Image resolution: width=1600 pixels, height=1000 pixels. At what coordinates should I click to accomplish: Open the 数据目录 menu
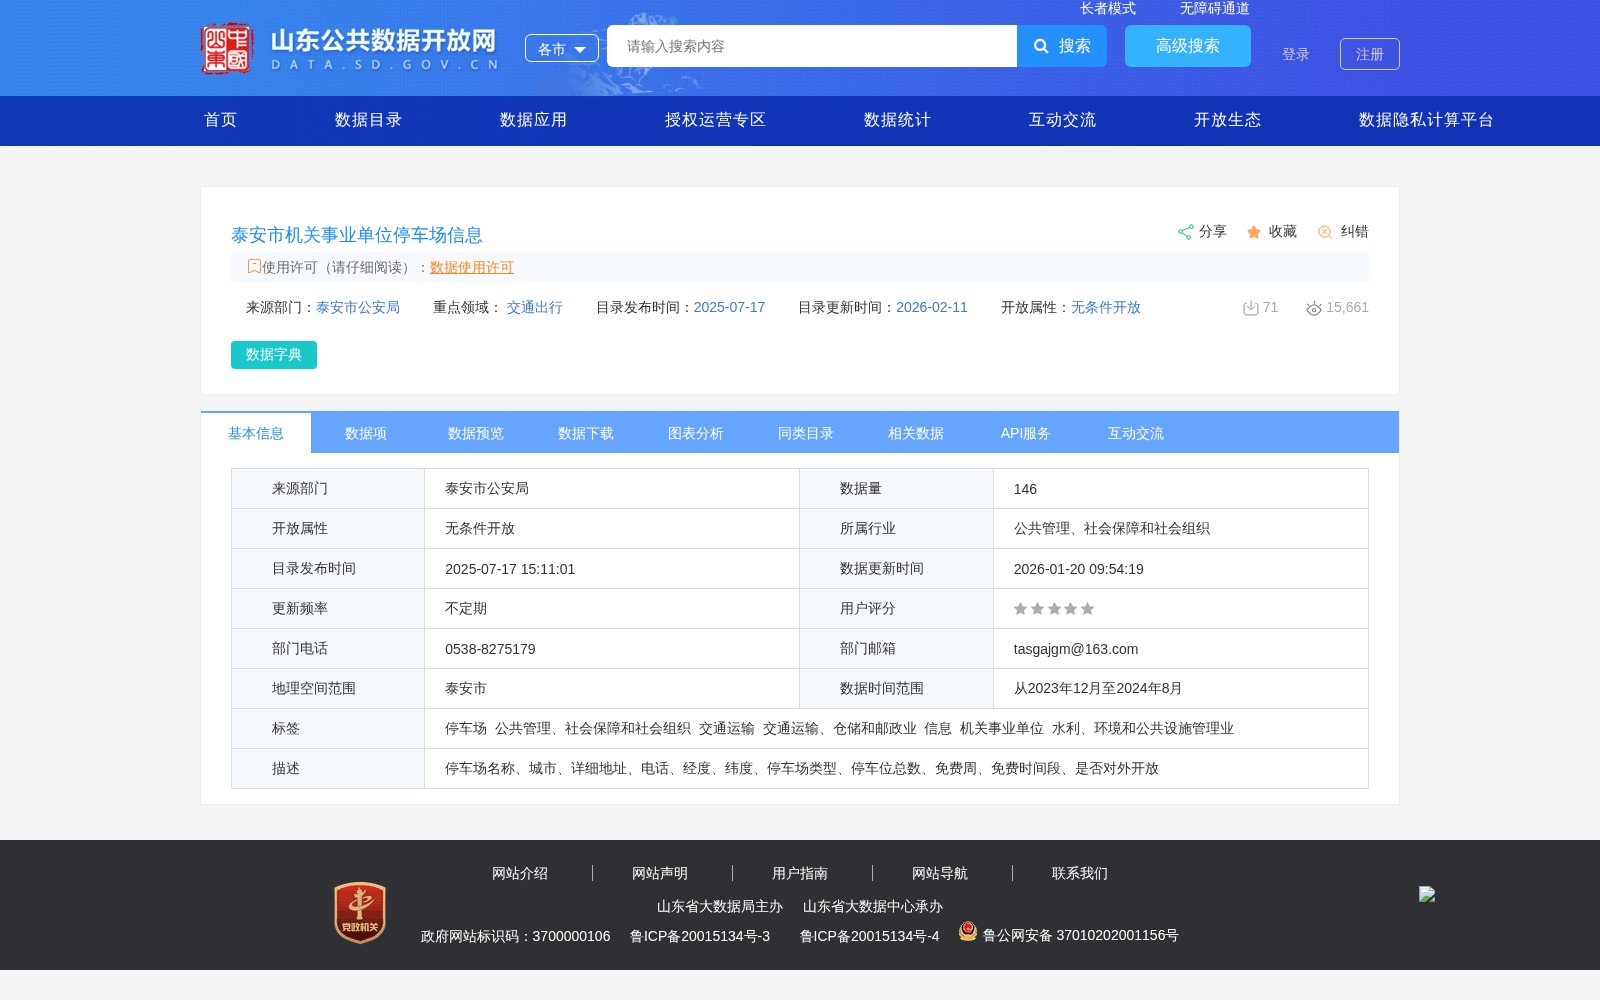pos(369,120)
